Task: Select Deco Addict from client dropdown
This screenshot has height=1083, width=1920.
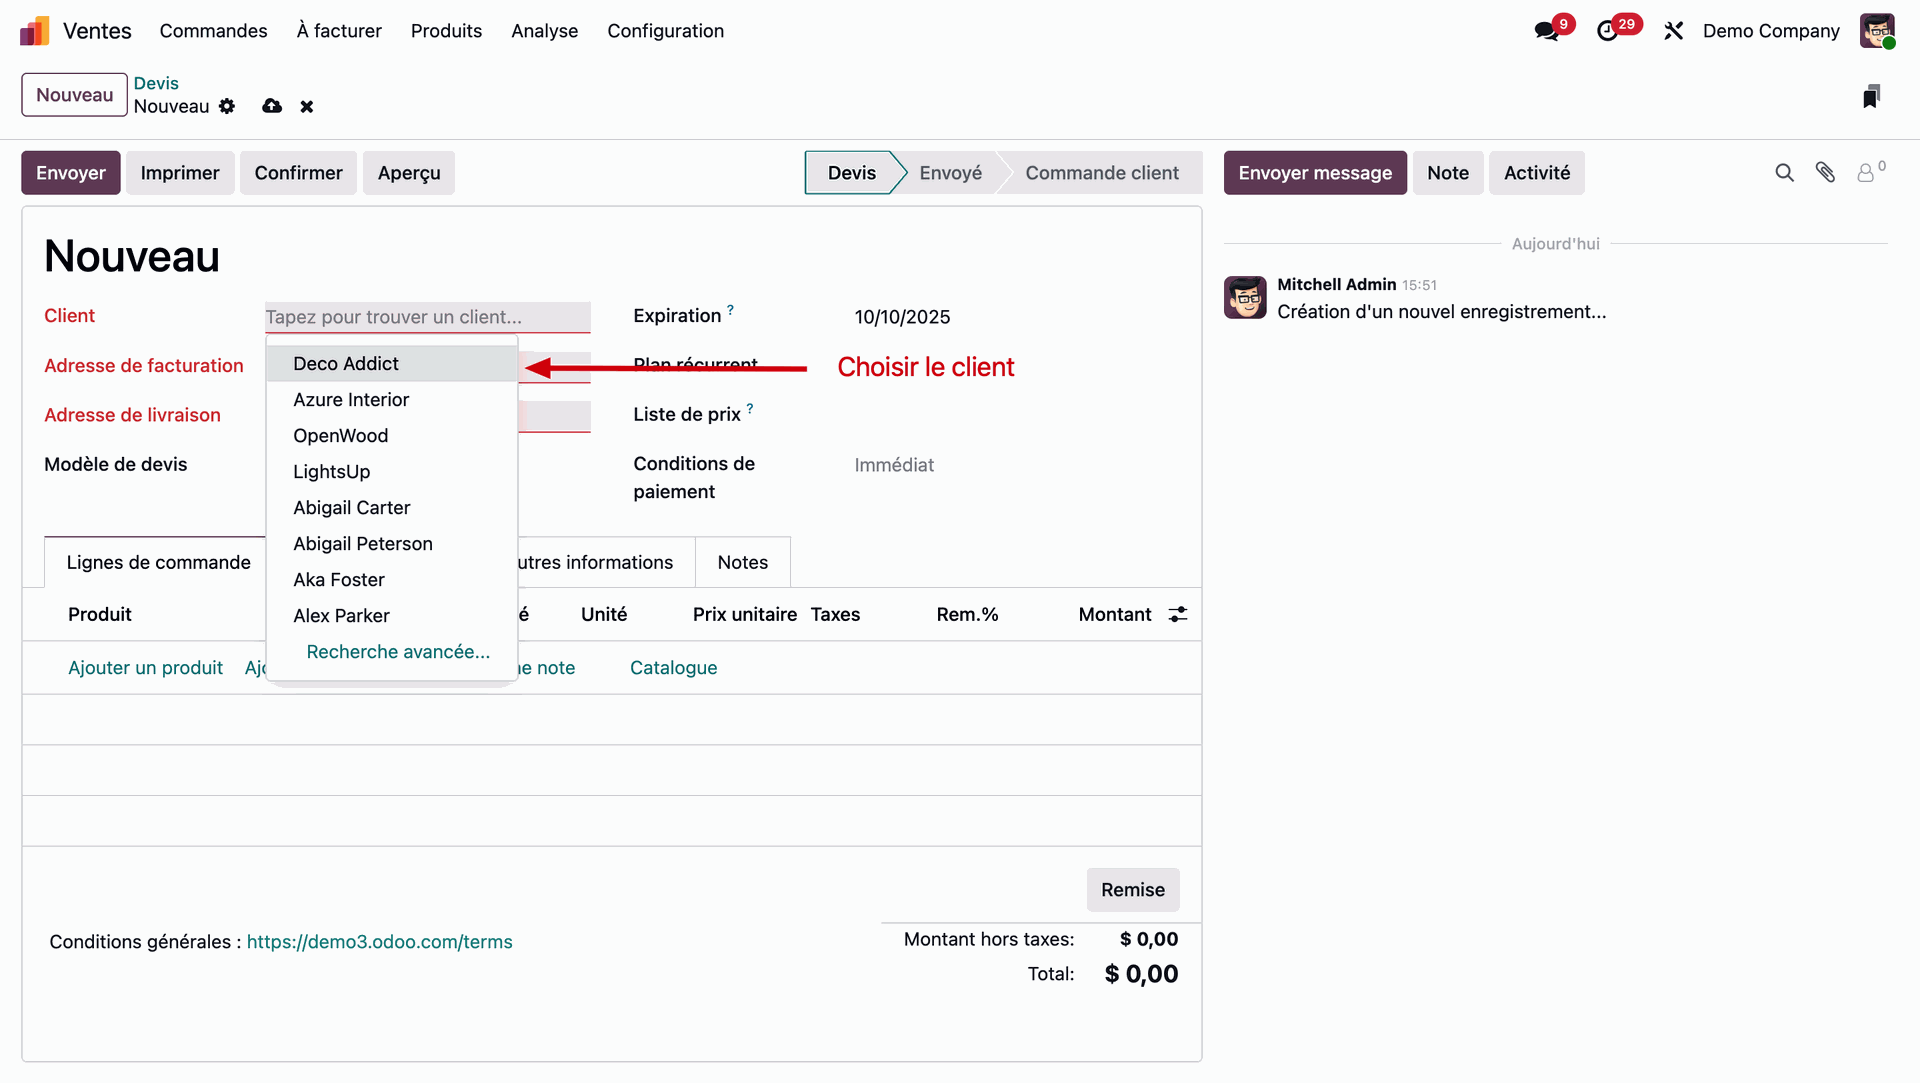Action: coord(346,364)
